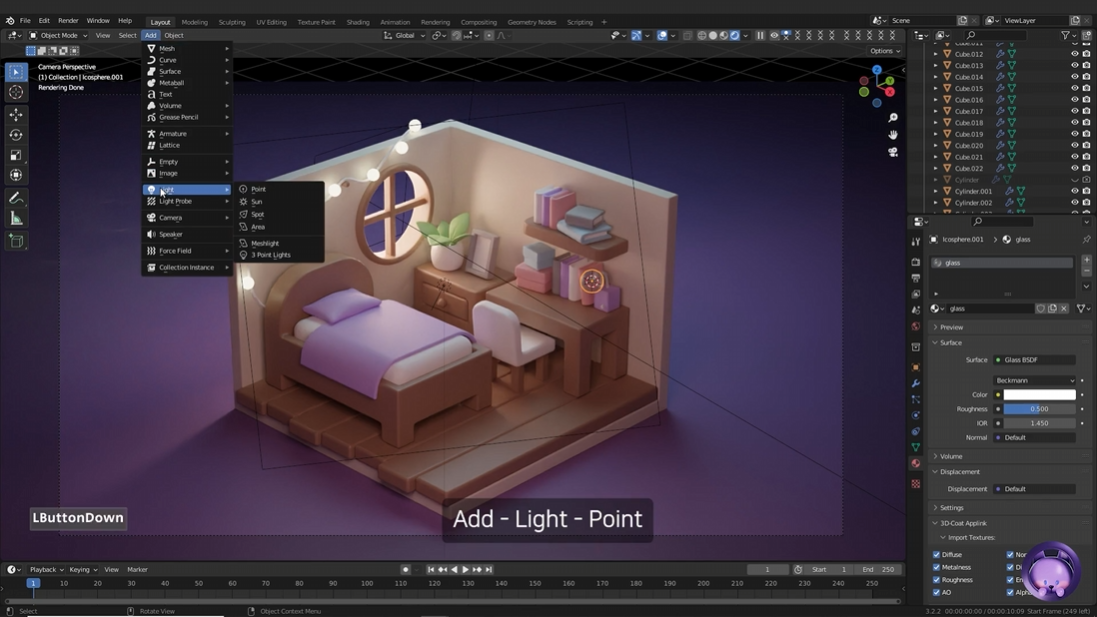Open the Object Mode dropdown

pos(59,35)
